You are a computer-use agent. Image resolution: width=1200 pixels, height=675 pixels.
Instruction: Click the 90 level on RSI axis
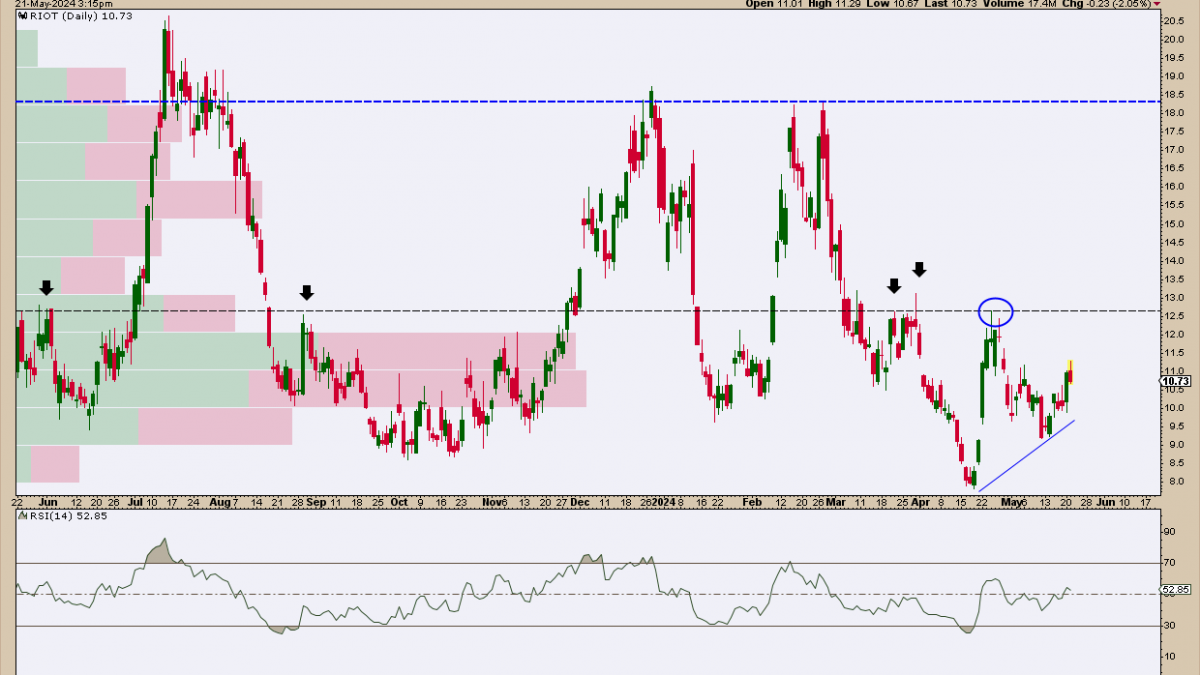tap(1170, 531)
